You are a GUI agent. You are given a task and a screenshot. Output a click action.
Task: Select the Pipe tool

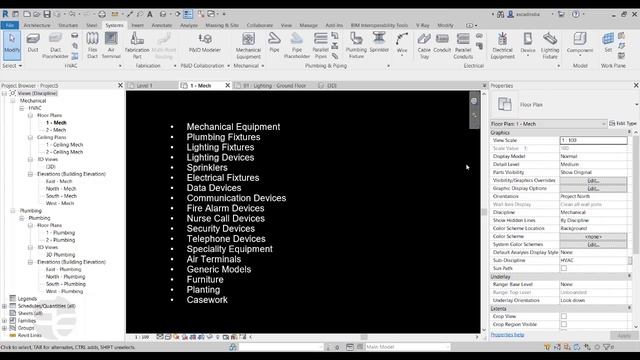pos(274,43)
